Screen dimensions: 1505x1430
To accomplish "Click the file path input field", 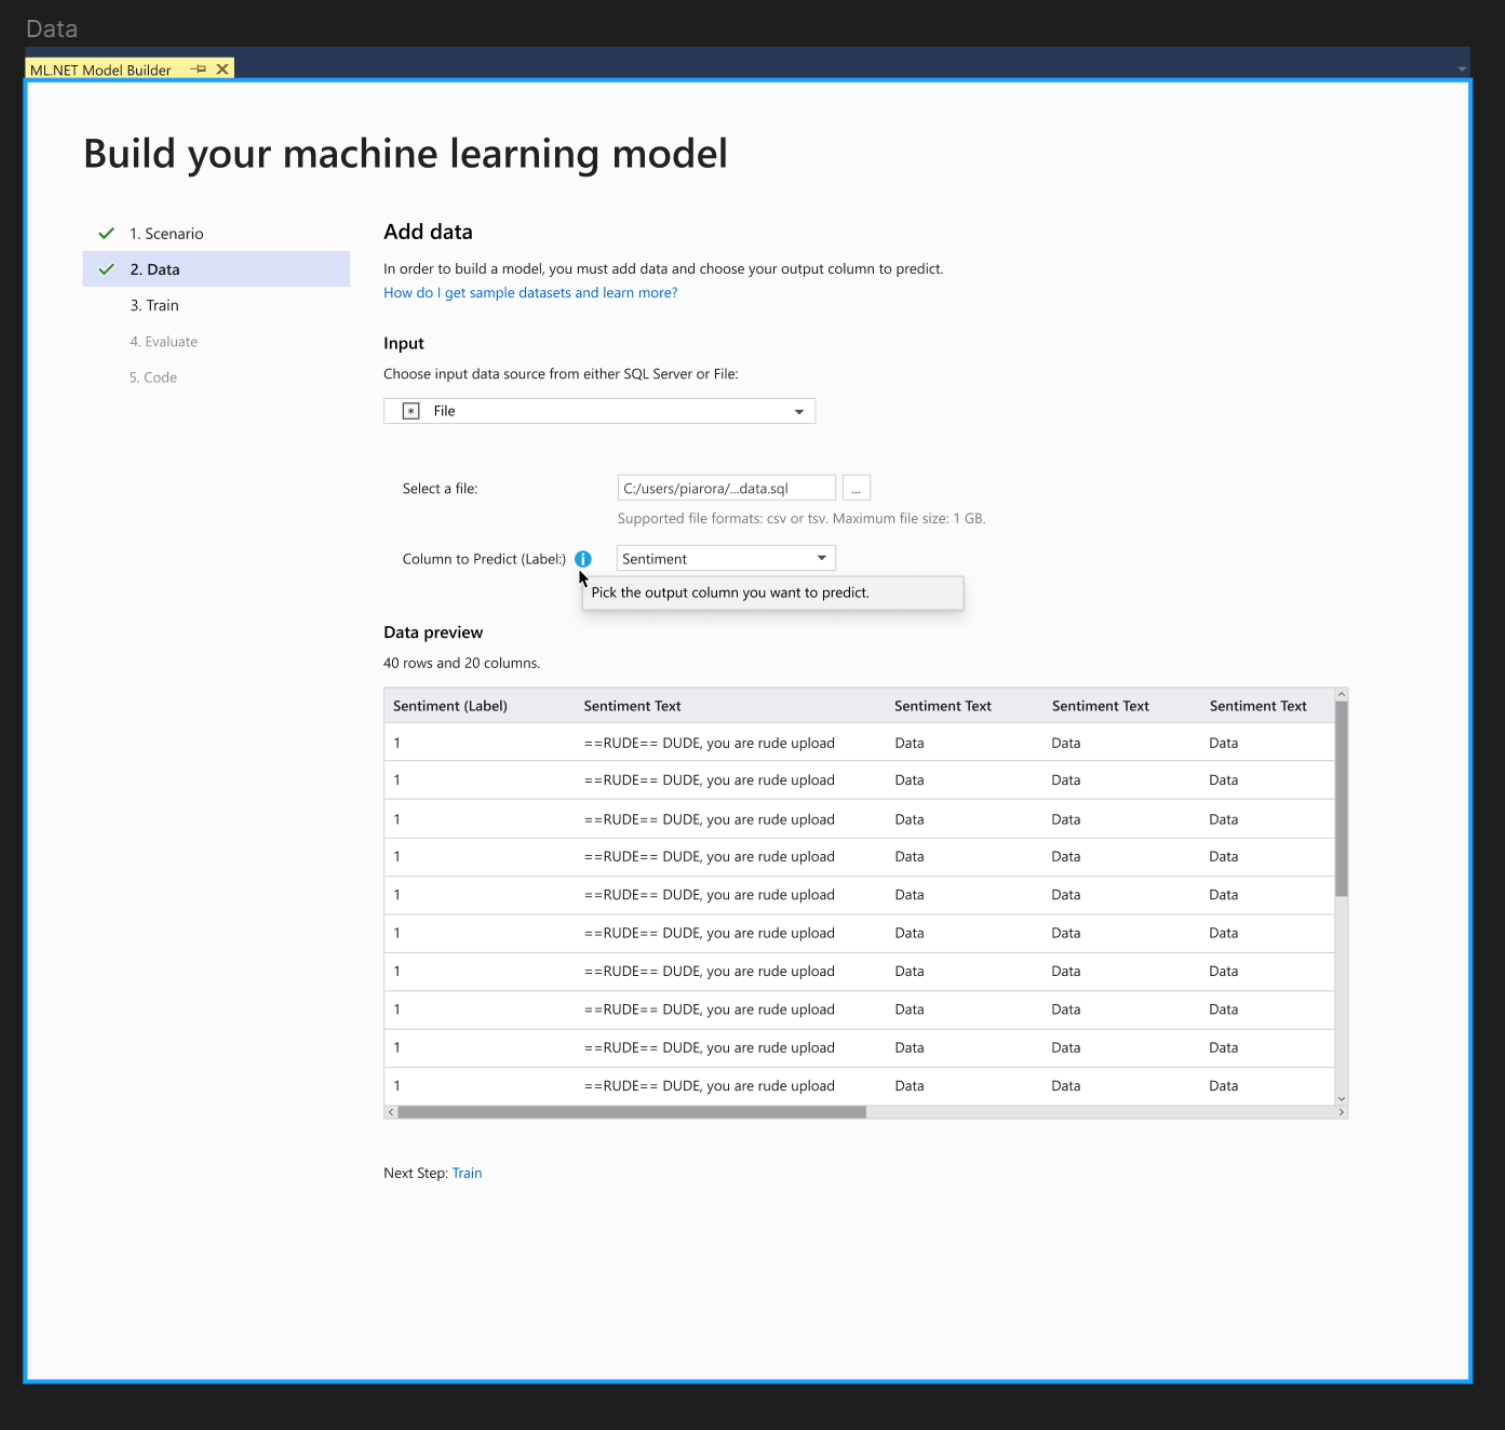I will coord(726,488).
